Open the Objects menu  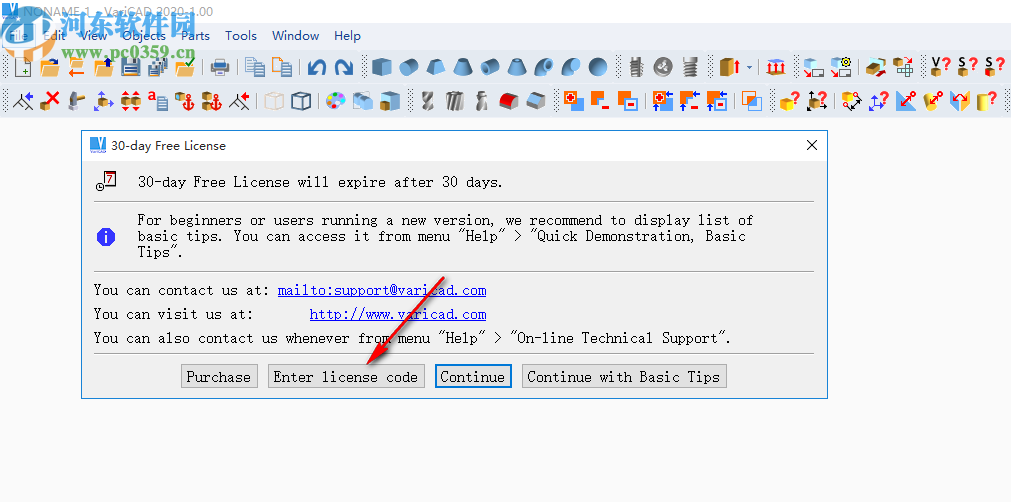[144, 36]
